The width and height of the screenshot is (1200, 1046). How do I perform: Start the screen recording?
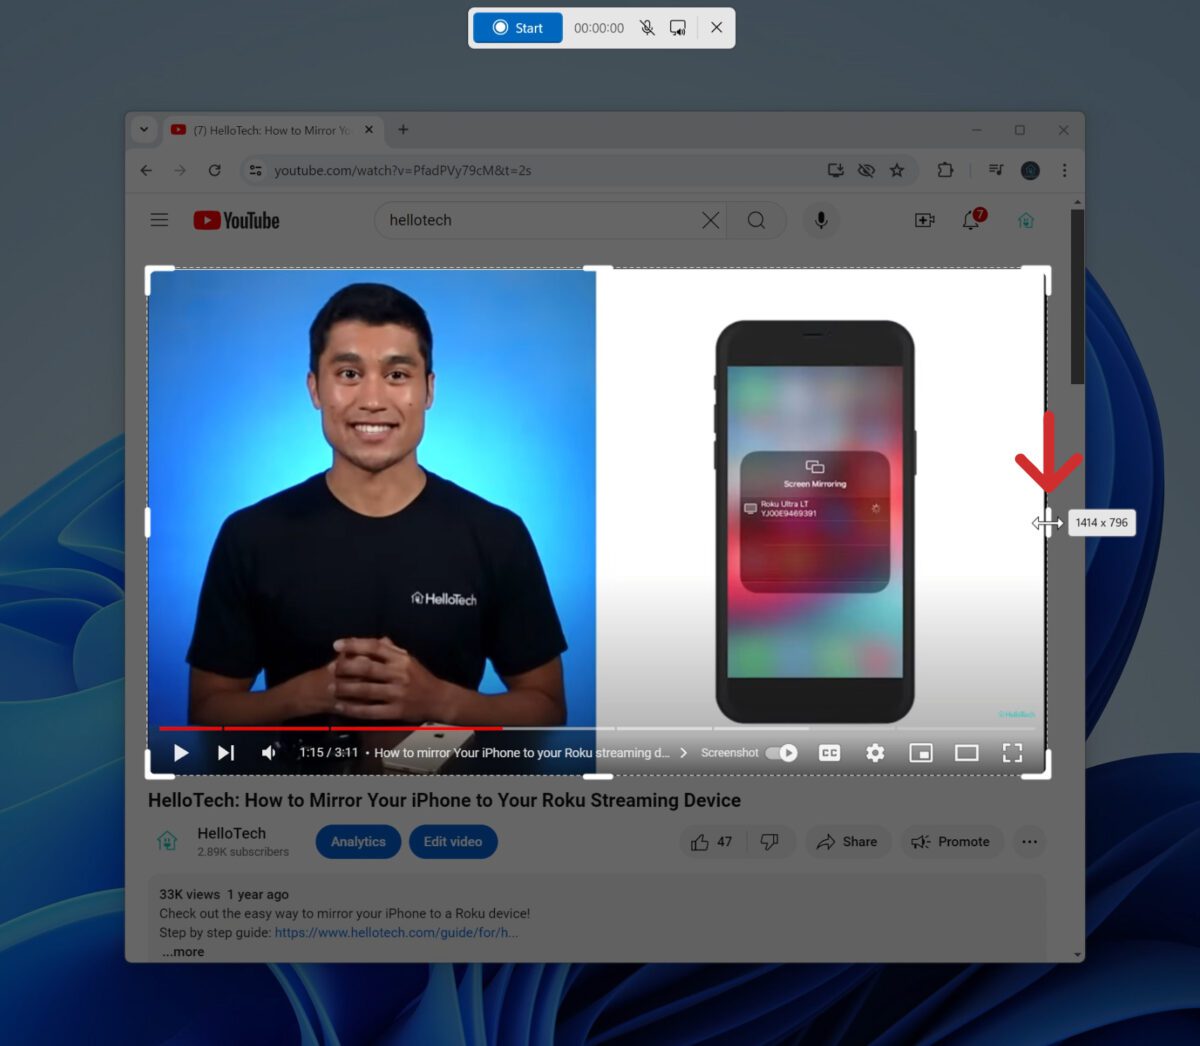tap(517, 28)
